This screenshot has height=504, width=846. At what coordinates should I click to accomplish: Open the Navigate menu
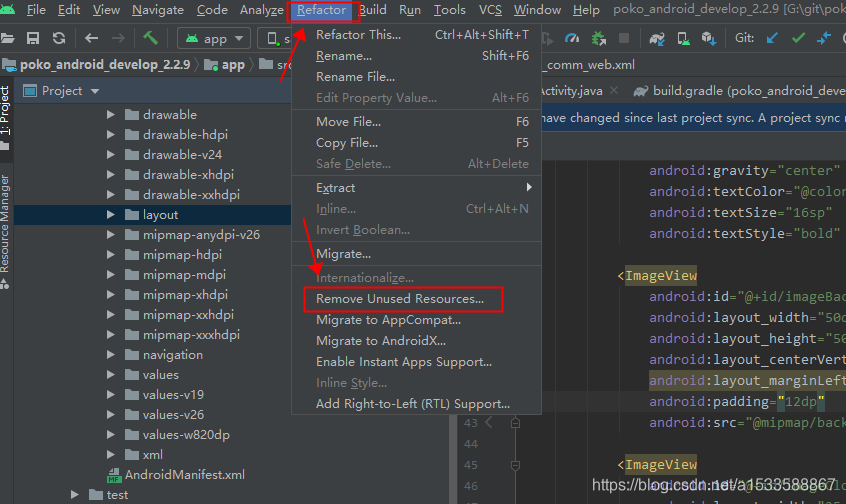(158, 10)
